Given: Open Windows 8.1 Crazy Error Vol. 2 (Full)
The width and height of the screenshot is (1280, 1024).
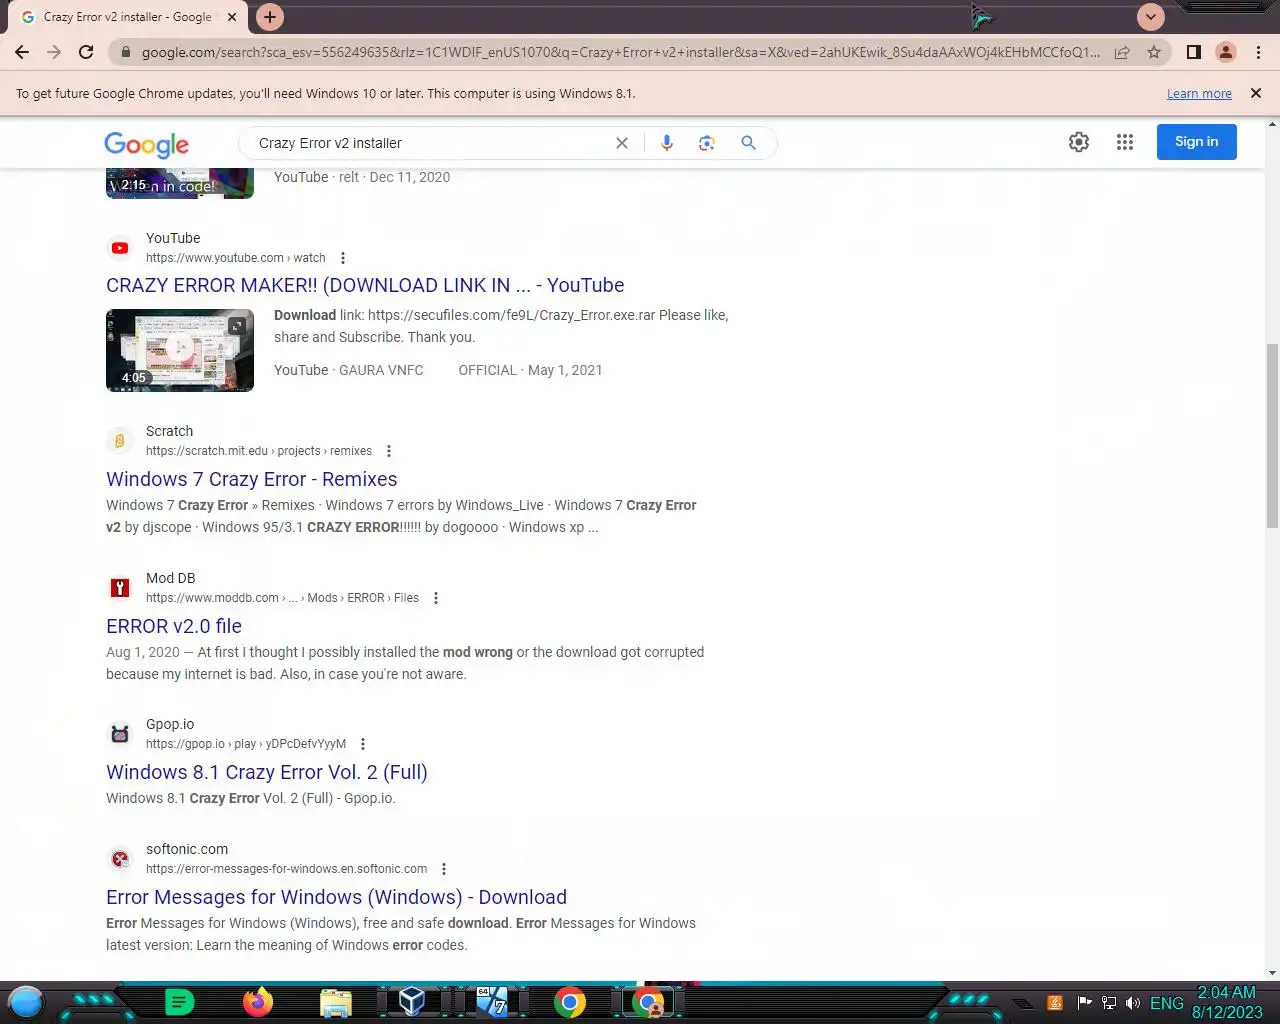Looking at the screenshot, I should (267, 772).
